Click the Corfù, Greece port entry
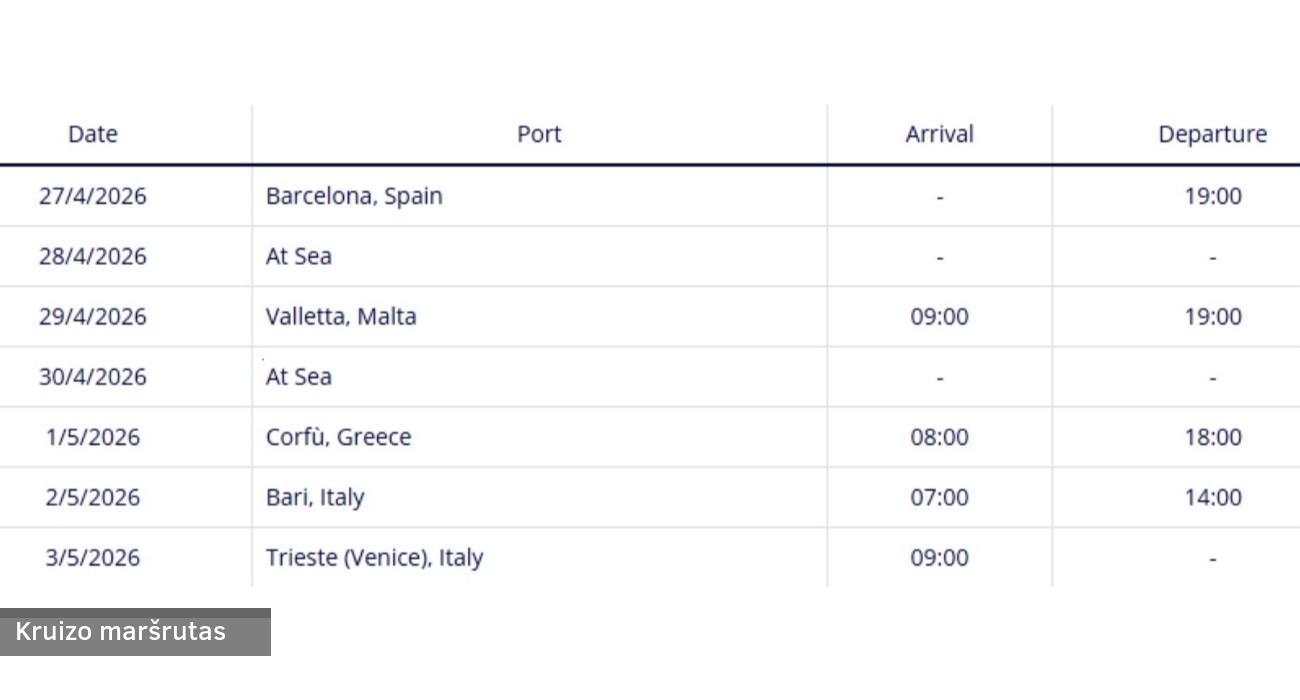 click(338, 437)
